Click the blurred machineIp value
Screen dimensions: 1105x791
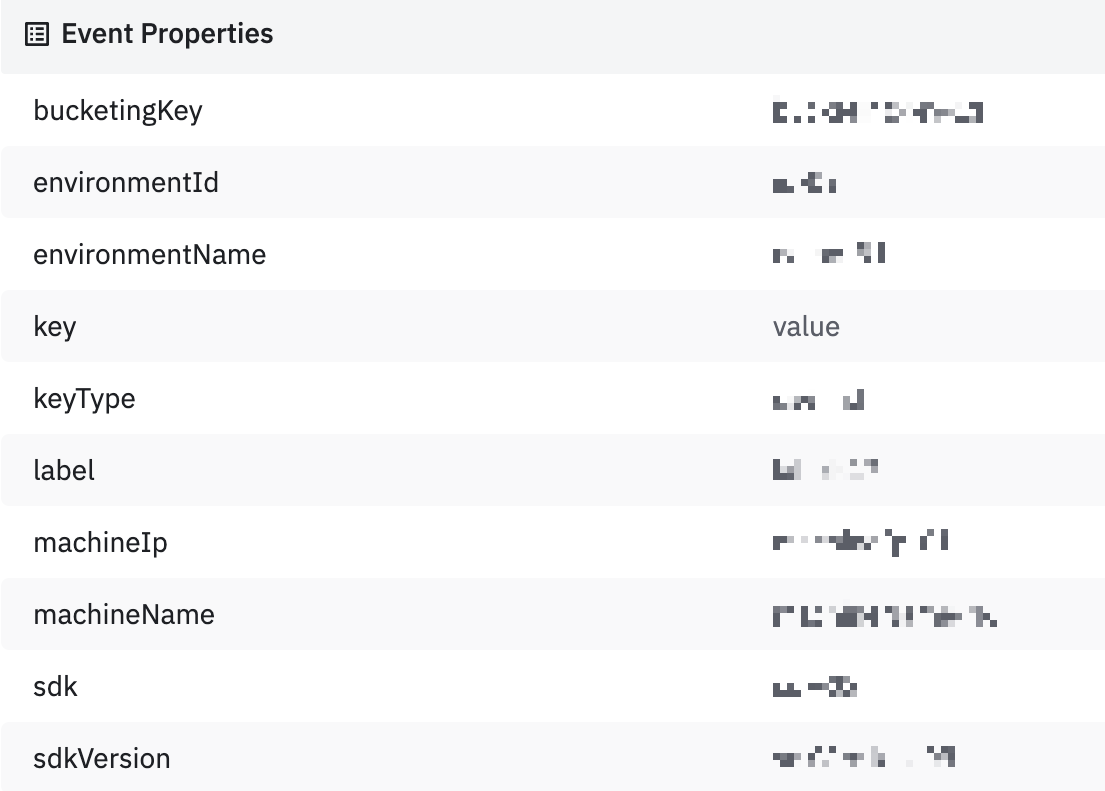860,543
